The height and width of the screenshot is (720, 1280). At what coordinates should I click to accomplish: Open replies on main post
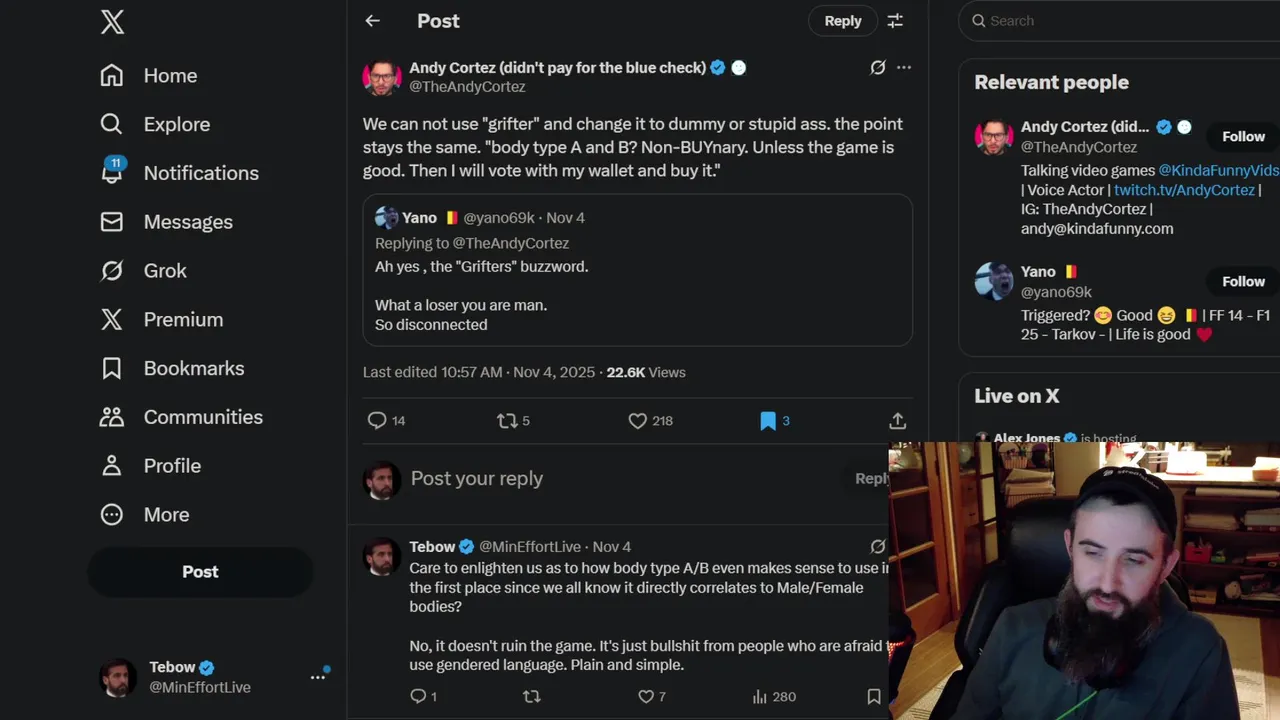point(377,421)
